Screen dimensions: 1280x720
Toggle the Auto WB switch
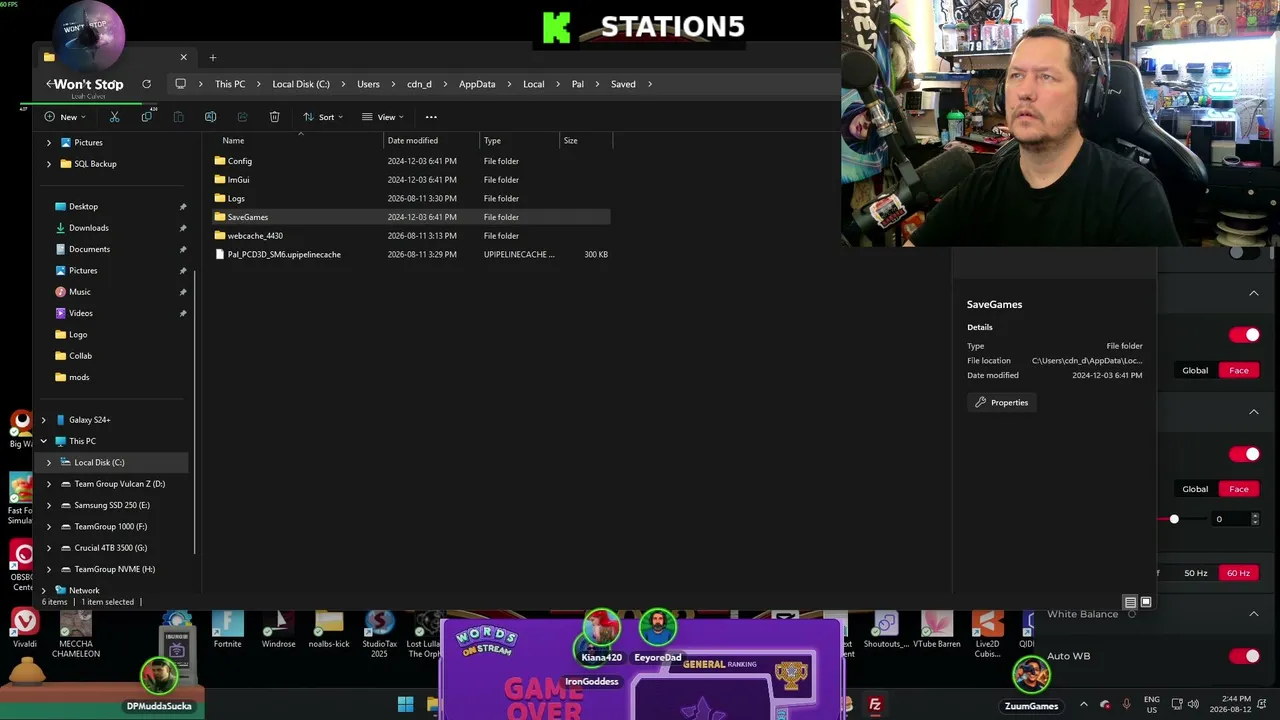(x=1244, y=656)
